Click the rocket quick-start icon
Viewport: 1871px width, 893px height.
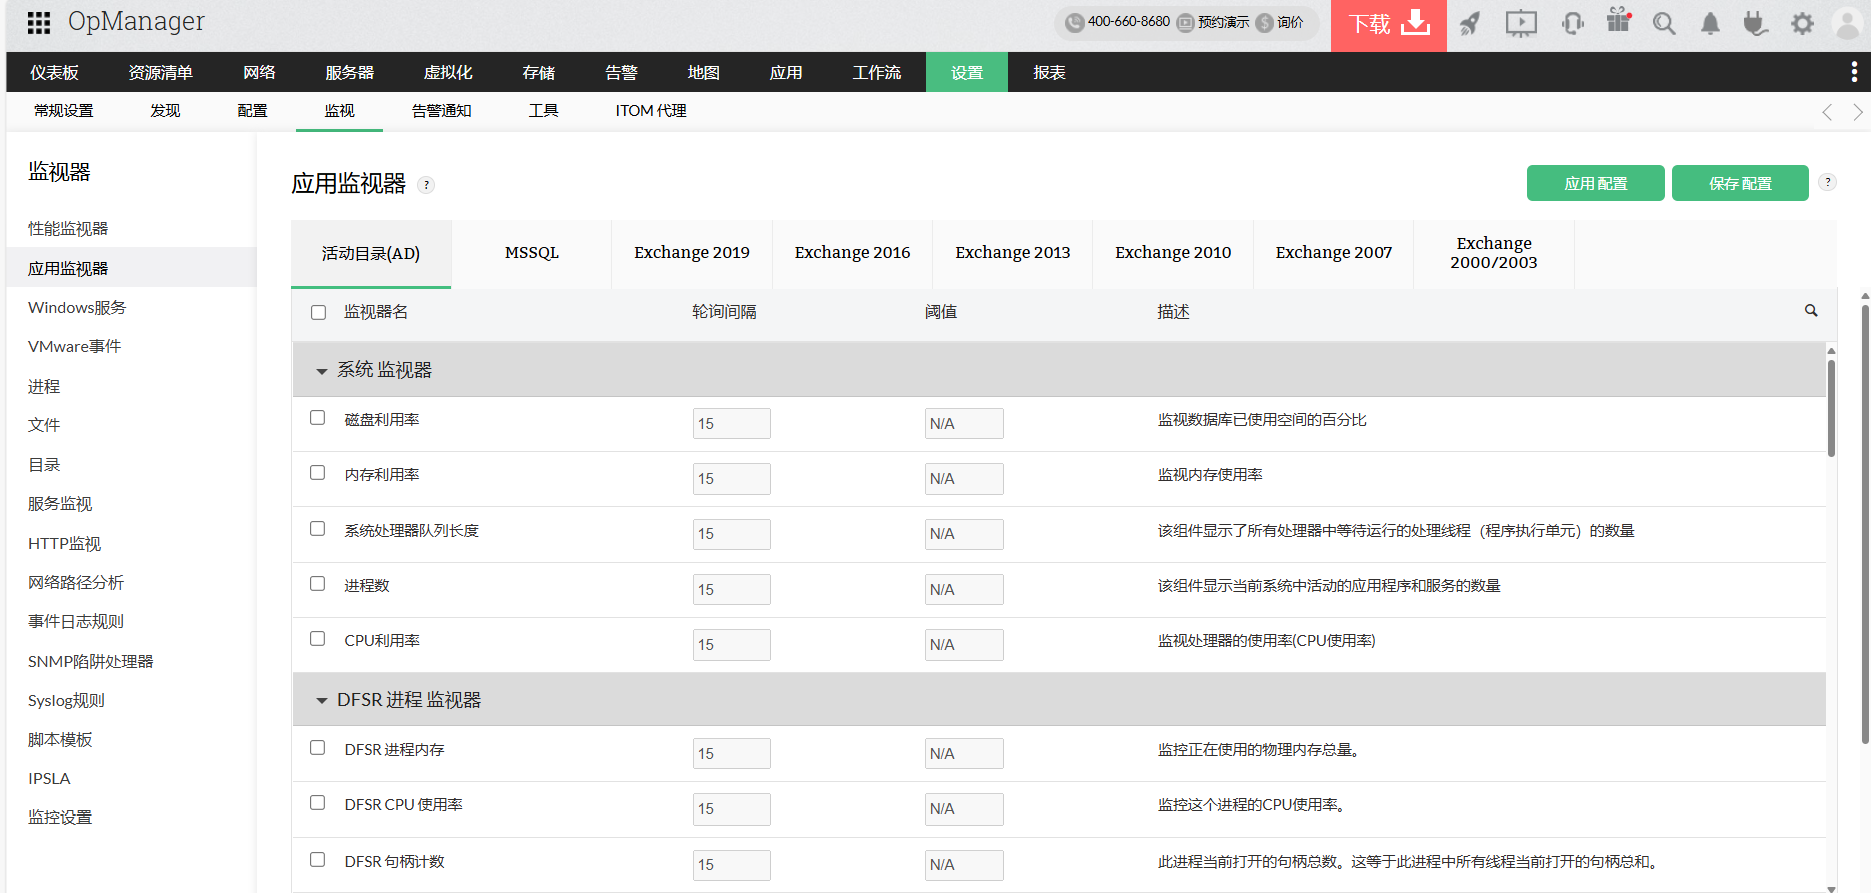pos(1469,23)
